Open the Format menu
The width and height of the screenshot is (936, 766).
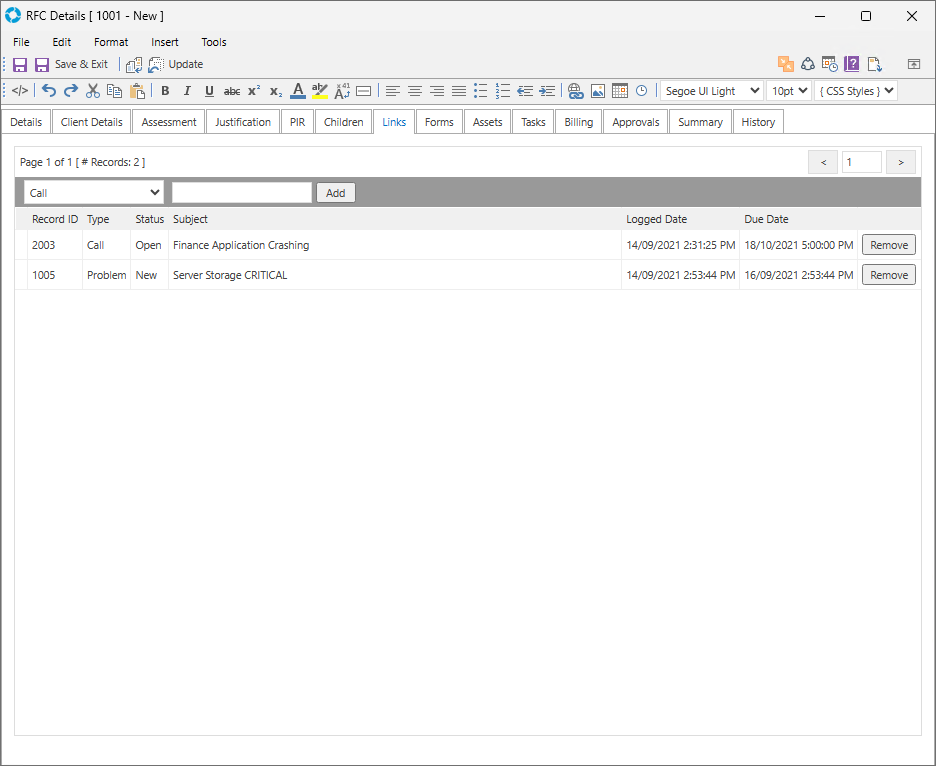pos(111,42)
